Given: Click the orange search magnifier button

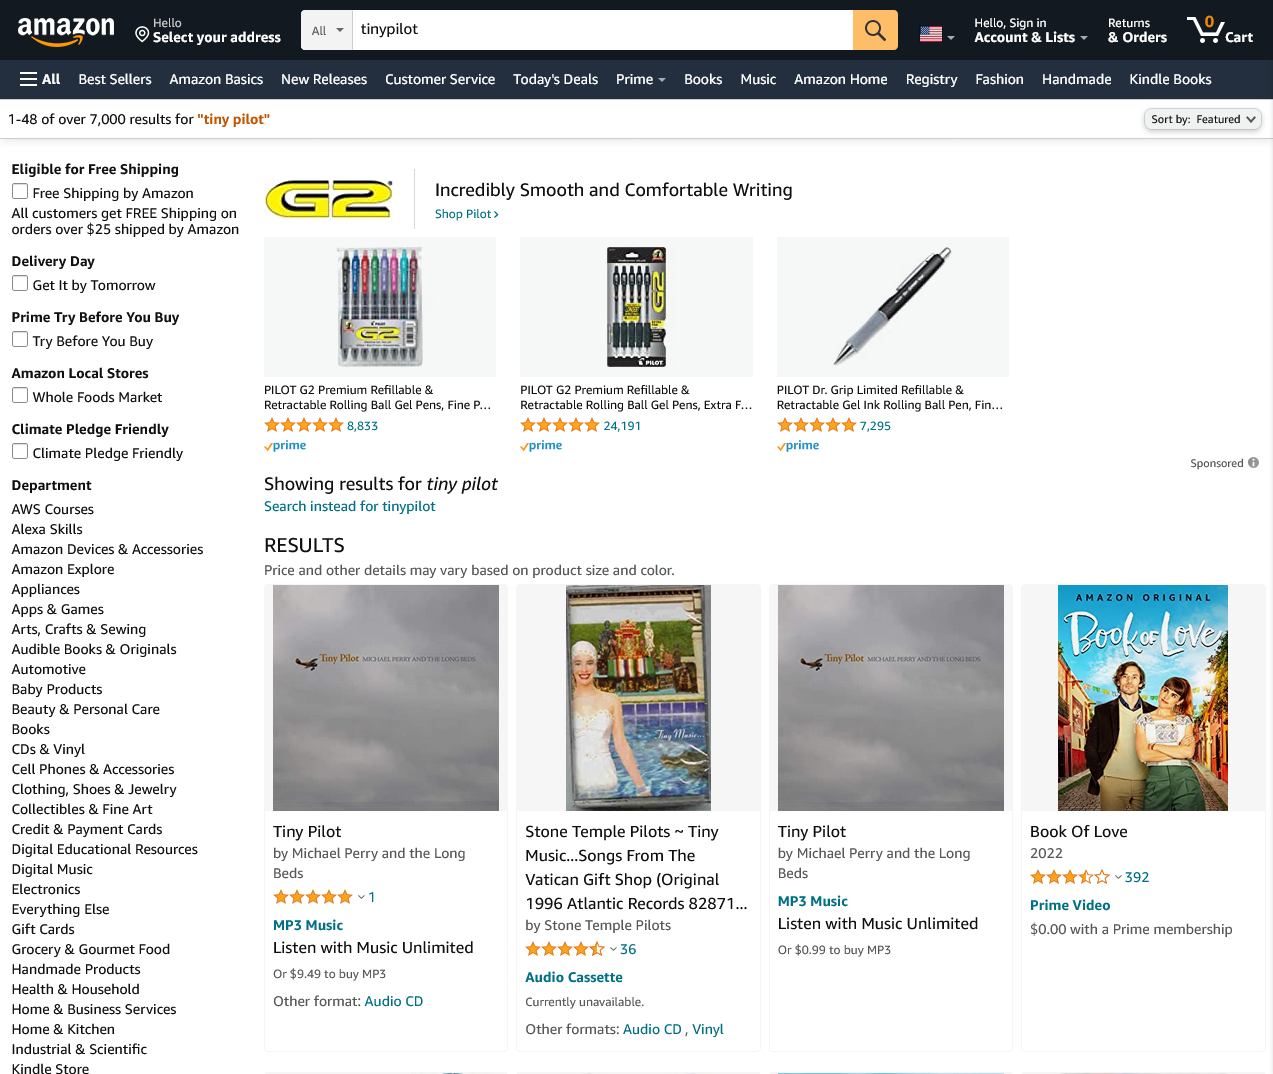Looking at the screenshot, I should click(875, 30).
